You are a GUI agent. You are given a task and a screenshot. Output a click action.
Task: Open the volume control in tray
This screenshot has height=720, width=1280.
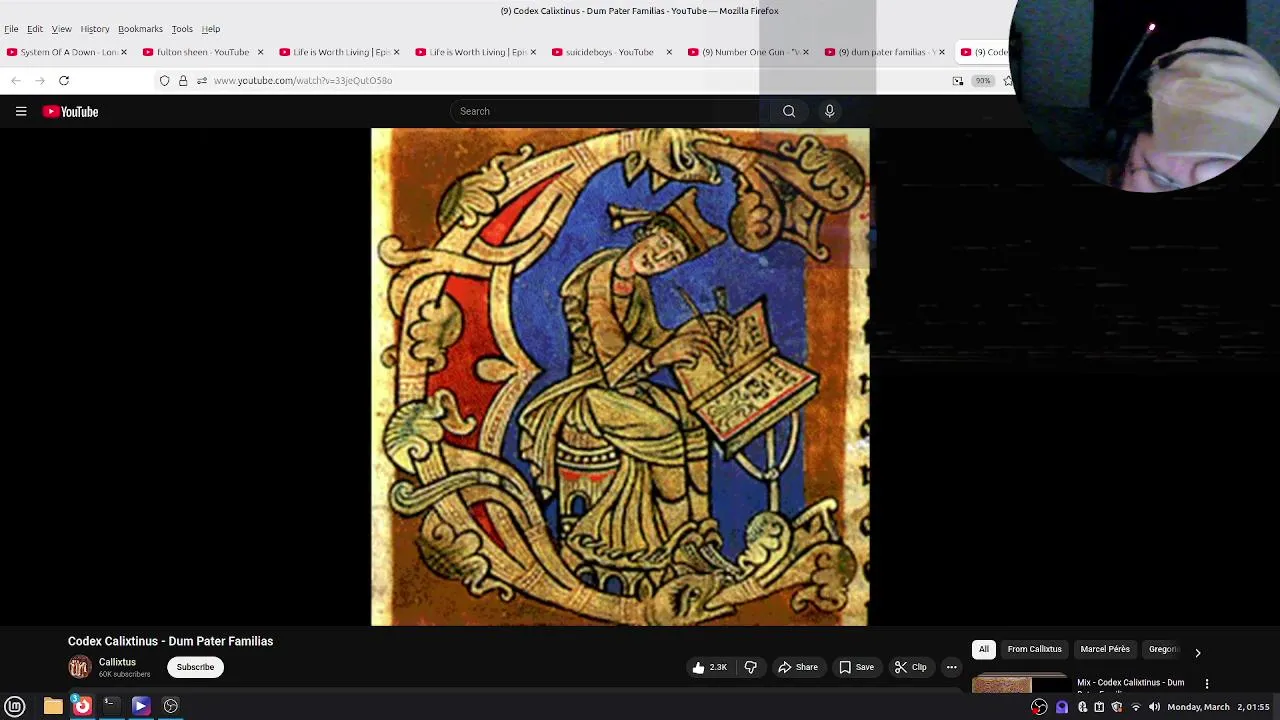tap(1154, 707)
